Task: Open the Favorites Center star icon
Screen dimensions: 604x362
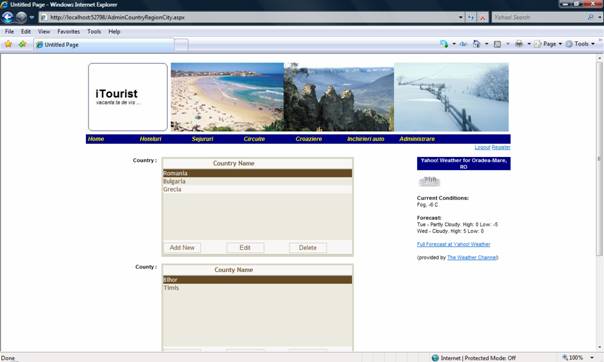Action: (8, 44)
